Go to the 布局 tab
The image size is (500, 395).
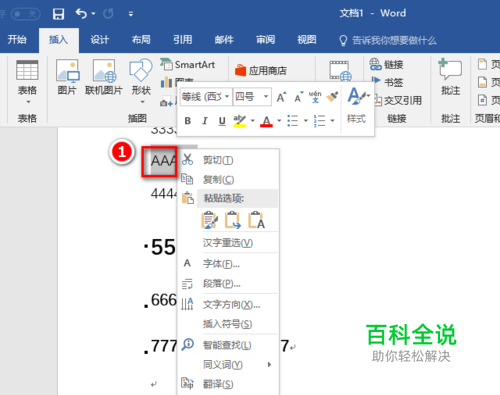pyautogui.click(x=141, y=40)
